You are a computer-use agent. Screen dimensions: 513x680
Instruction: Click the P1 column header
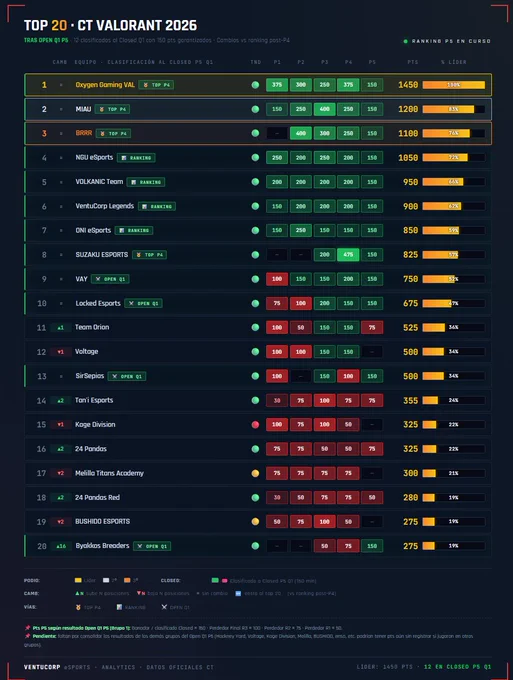point(277,62)
